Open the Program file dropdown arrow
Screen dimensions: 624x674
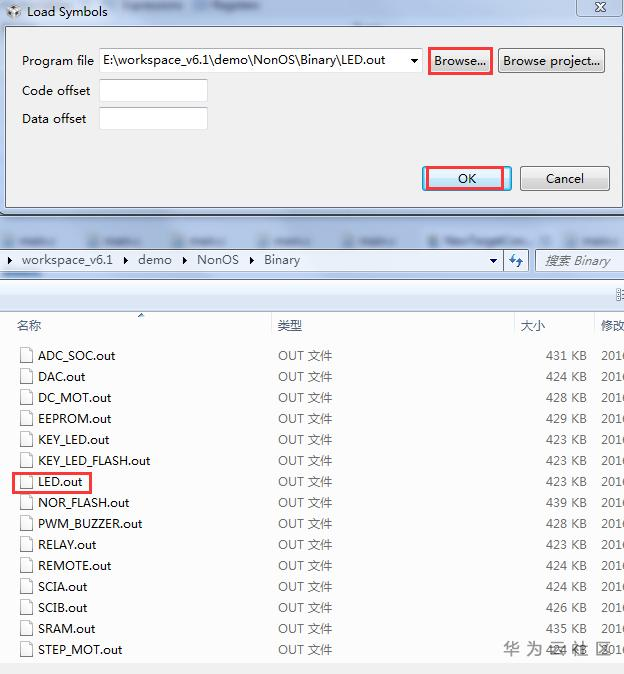tap(414, 61)
